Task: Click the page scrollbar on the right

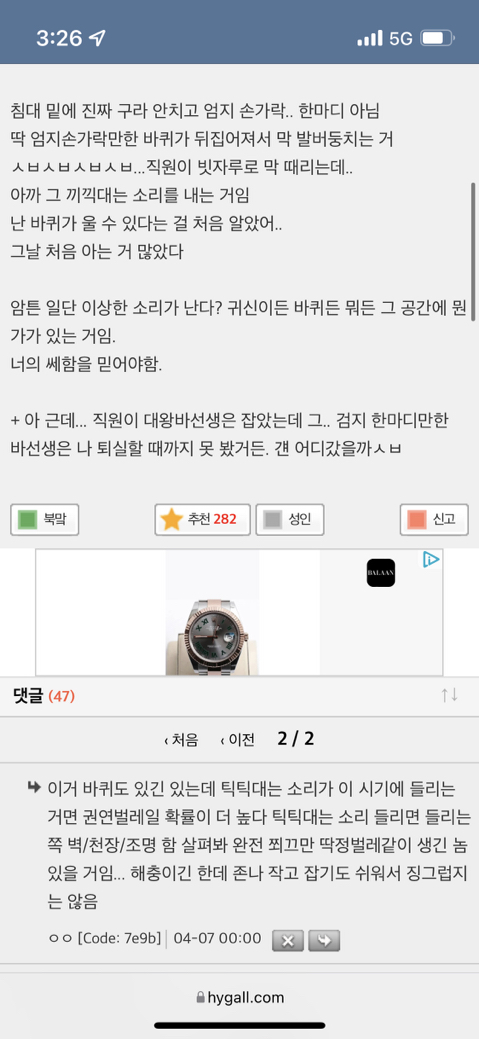Action: 473,243
